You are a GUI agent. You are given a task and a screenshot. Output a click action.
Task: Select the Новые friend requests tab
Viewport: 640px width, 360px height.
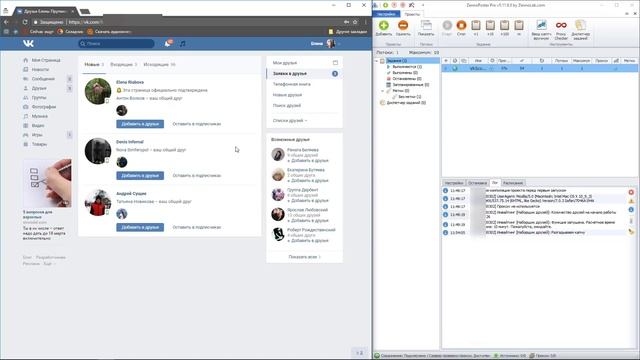pyautogui.click(x=94, y=64)
